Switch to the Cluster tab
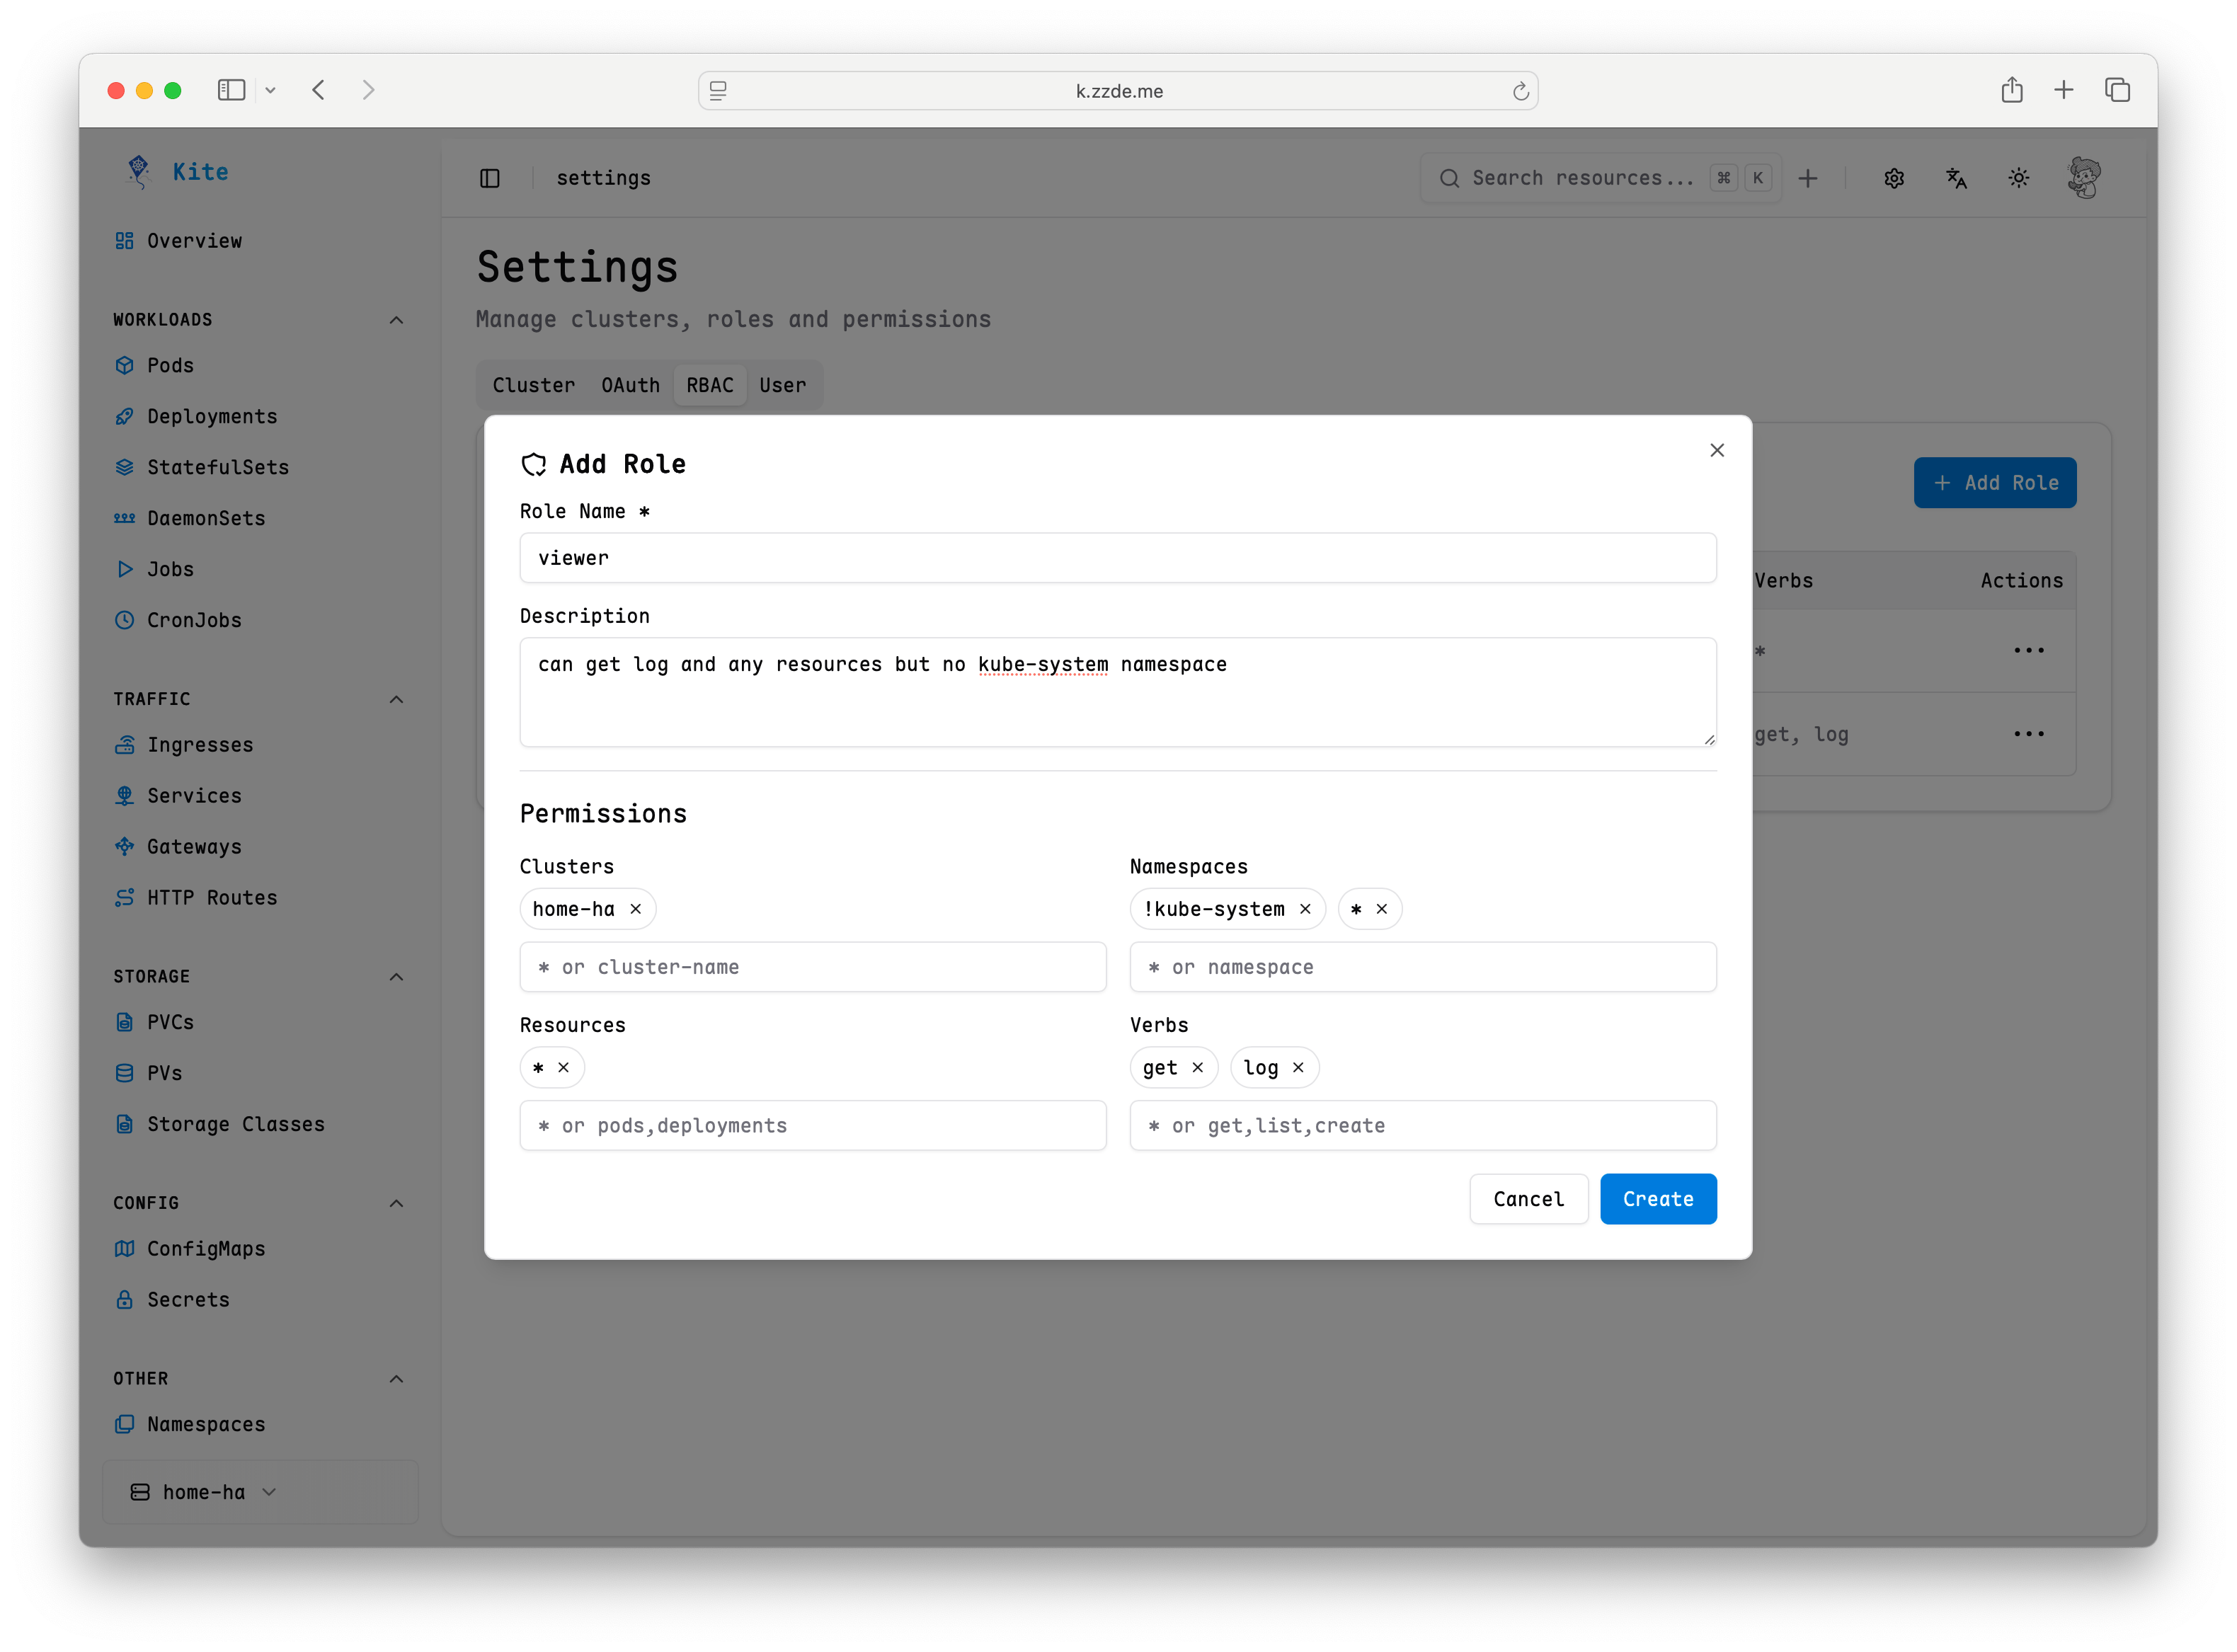The width and height of the screenshot is (2237, 1652). (533, 385)
